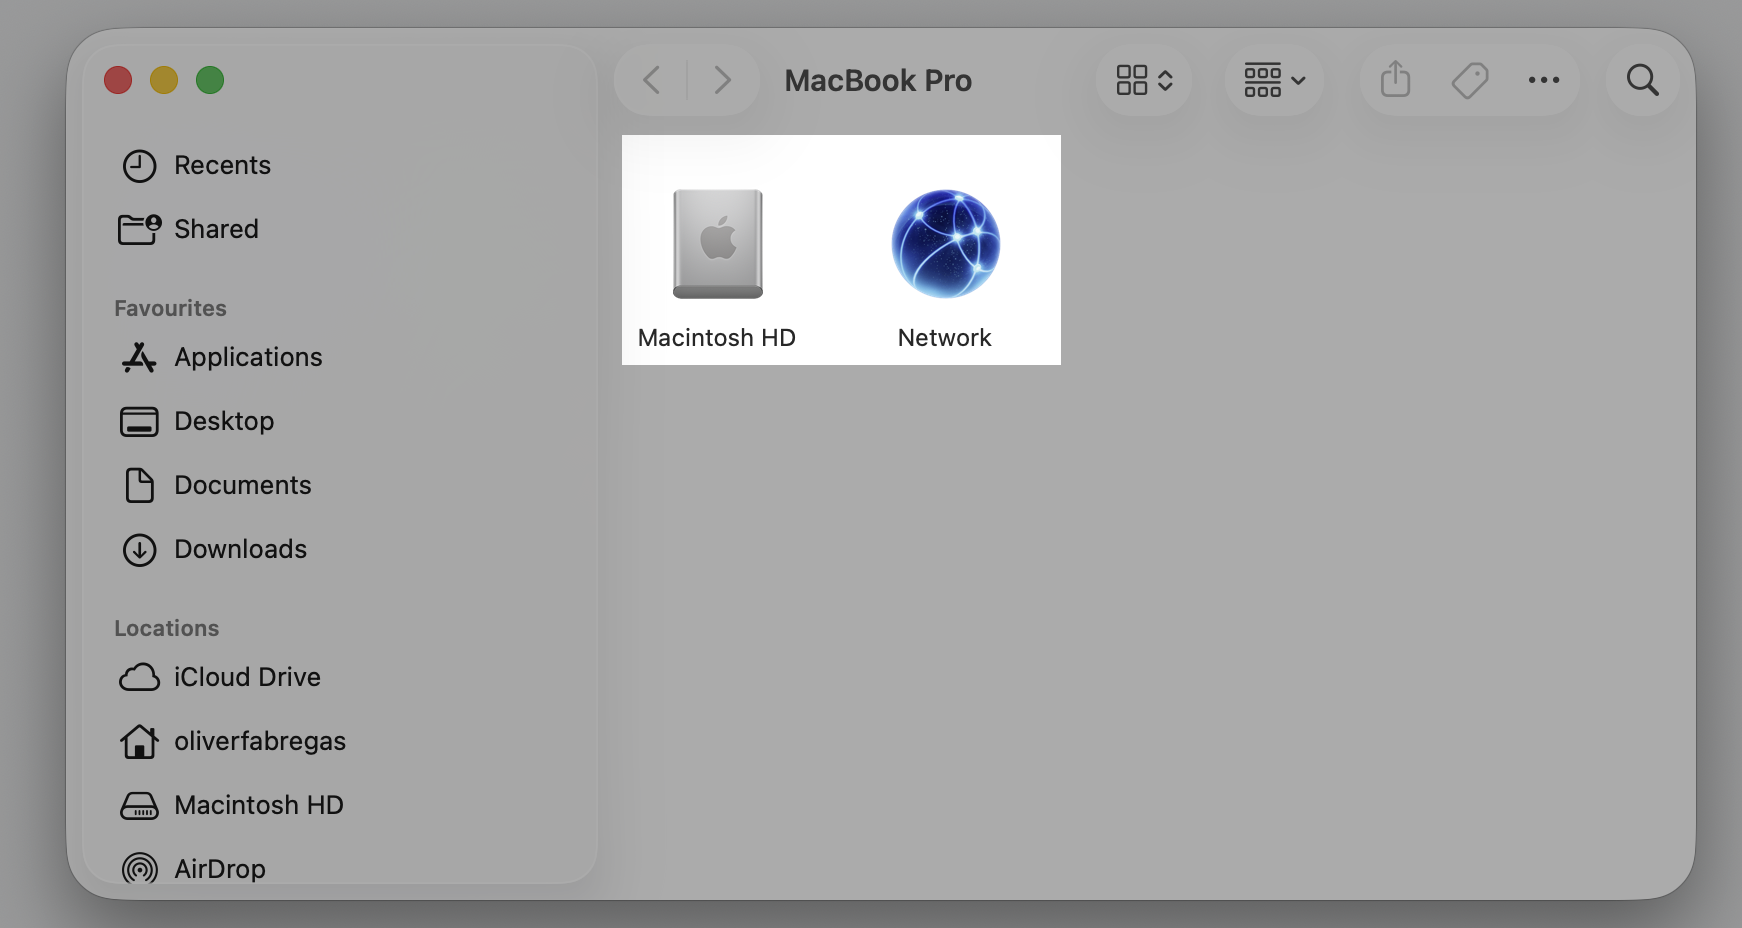The image size is (1742, 928).
Task: Select Macintosh HD in sidebar Locations
Action: tap(340, 805)
